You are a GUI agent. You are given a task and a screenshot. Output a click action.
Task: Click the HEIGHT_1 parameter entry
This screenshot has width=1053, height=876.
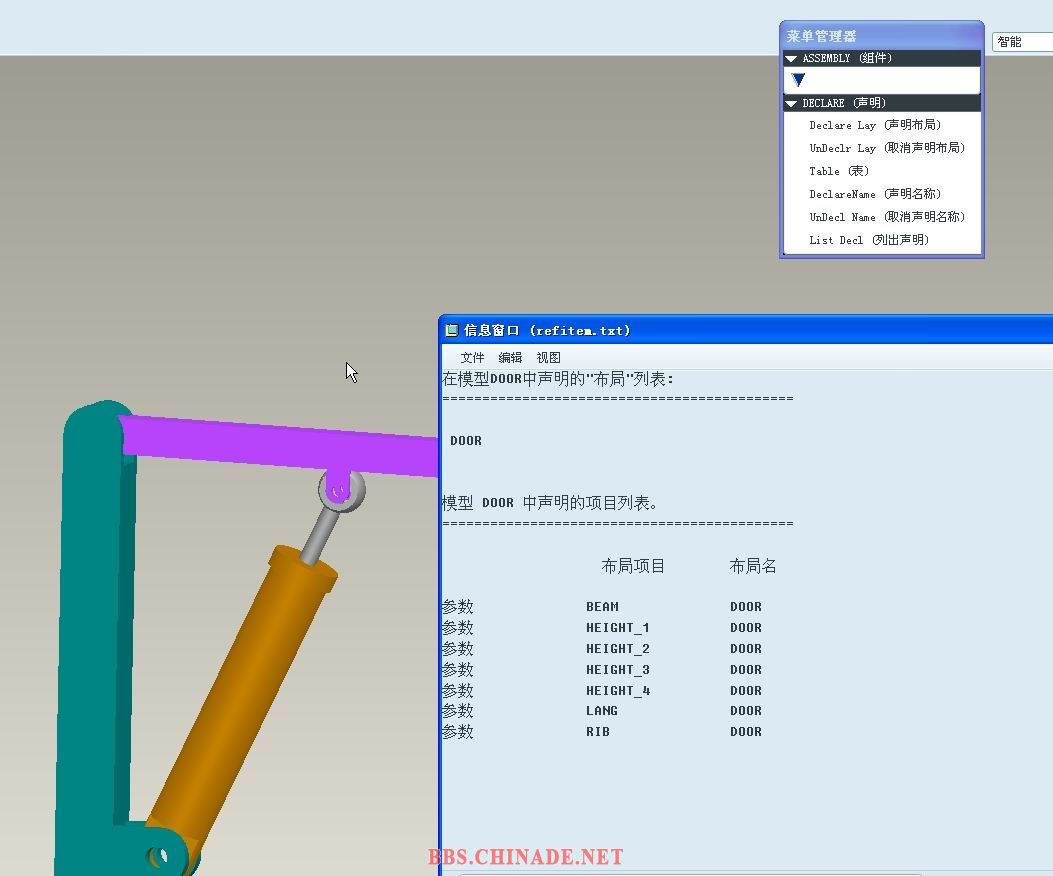(618, 627)
